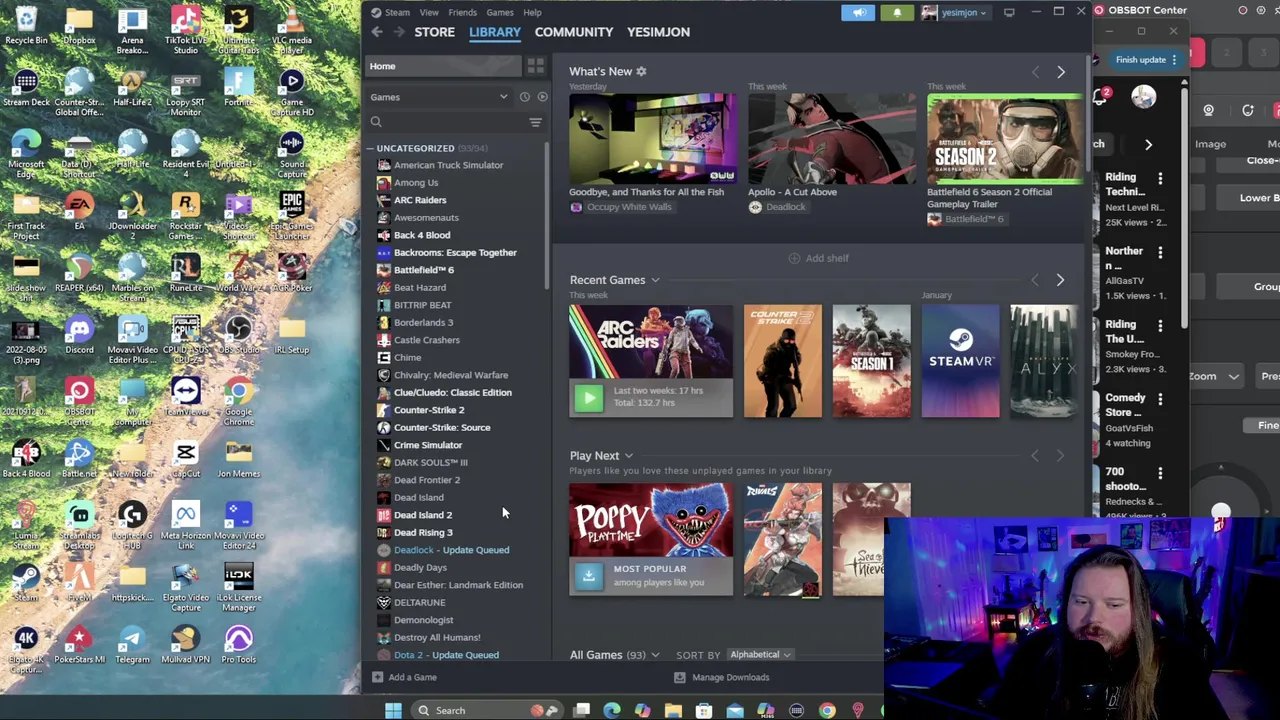The width and height of the screenshot is (1280, 720).
Task: Select the Recycle Bin desktop icon
Action: [26, 25]
